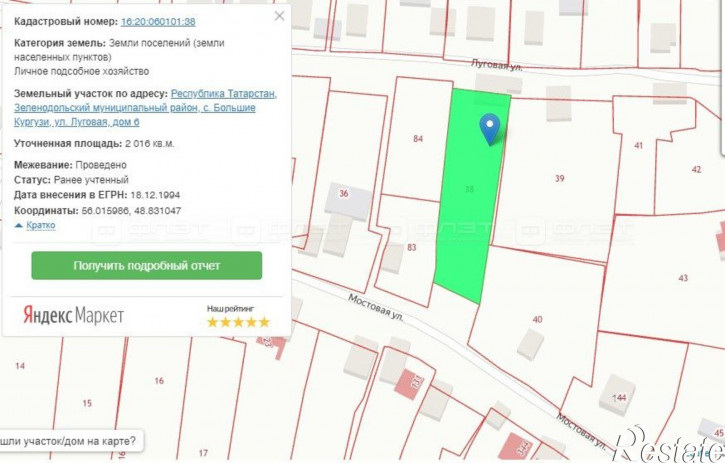
Task: Click the Луговая ул. street label
Action: [x=497, y=65]
